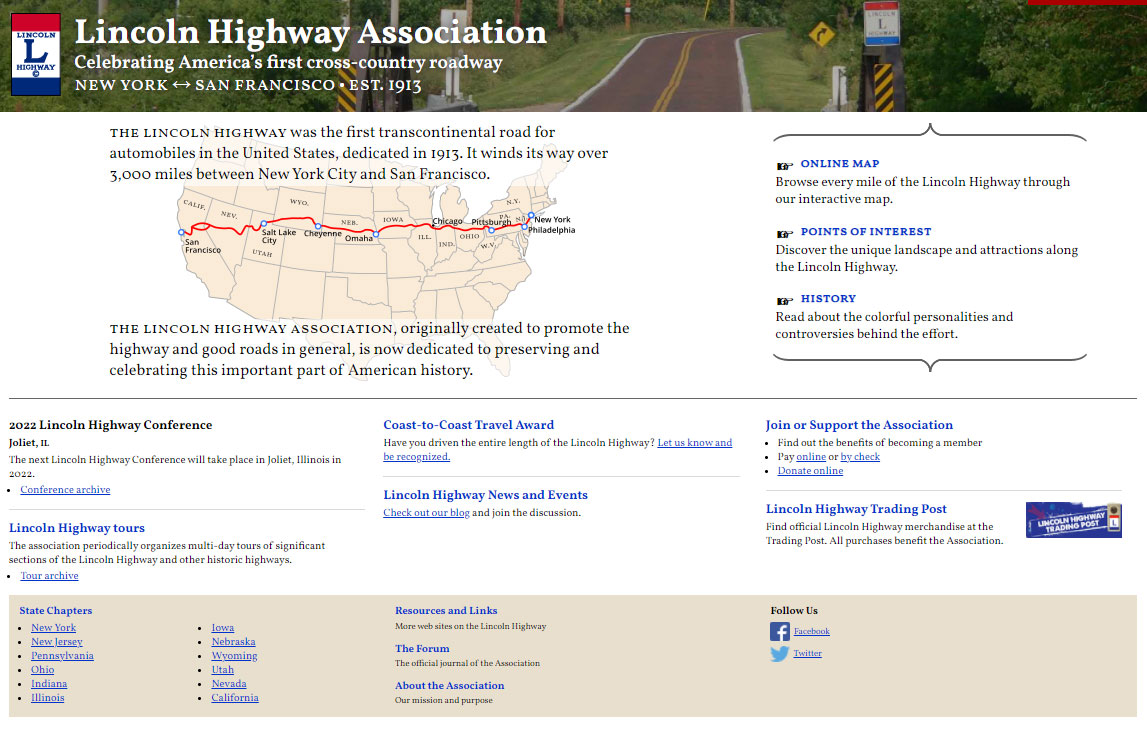Click the San Francisco marker on map
The height and width of the screenshot is (729, 1147).
(181, 233)
